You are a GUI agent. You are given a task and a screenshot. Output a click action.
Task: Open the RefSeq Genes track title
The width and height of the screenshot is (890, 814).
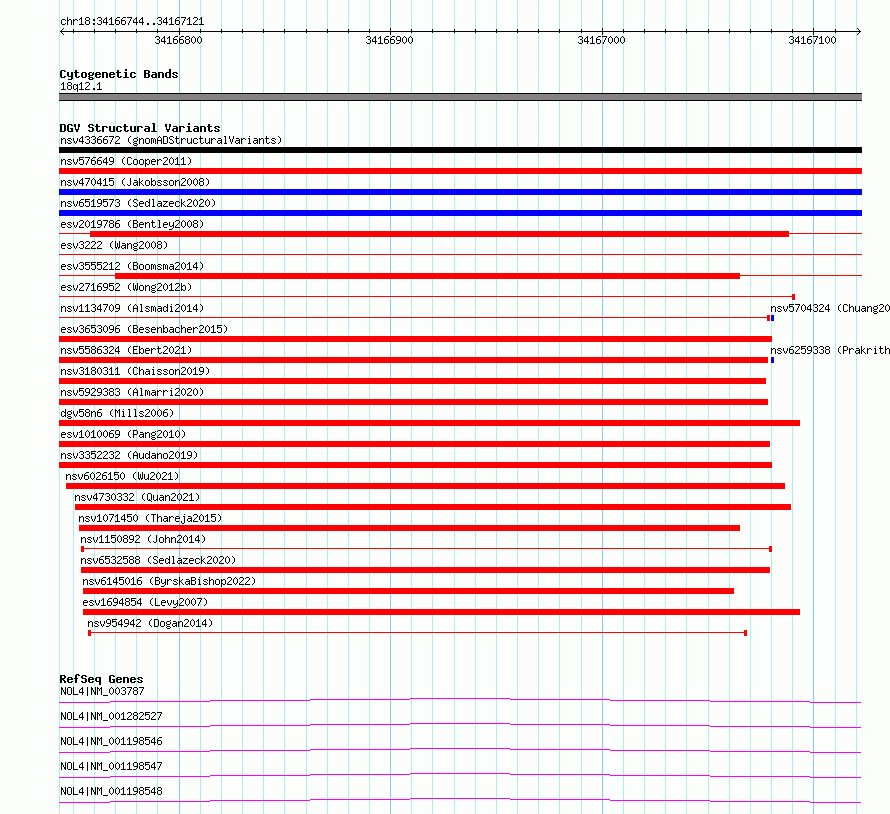coord(101,679)
